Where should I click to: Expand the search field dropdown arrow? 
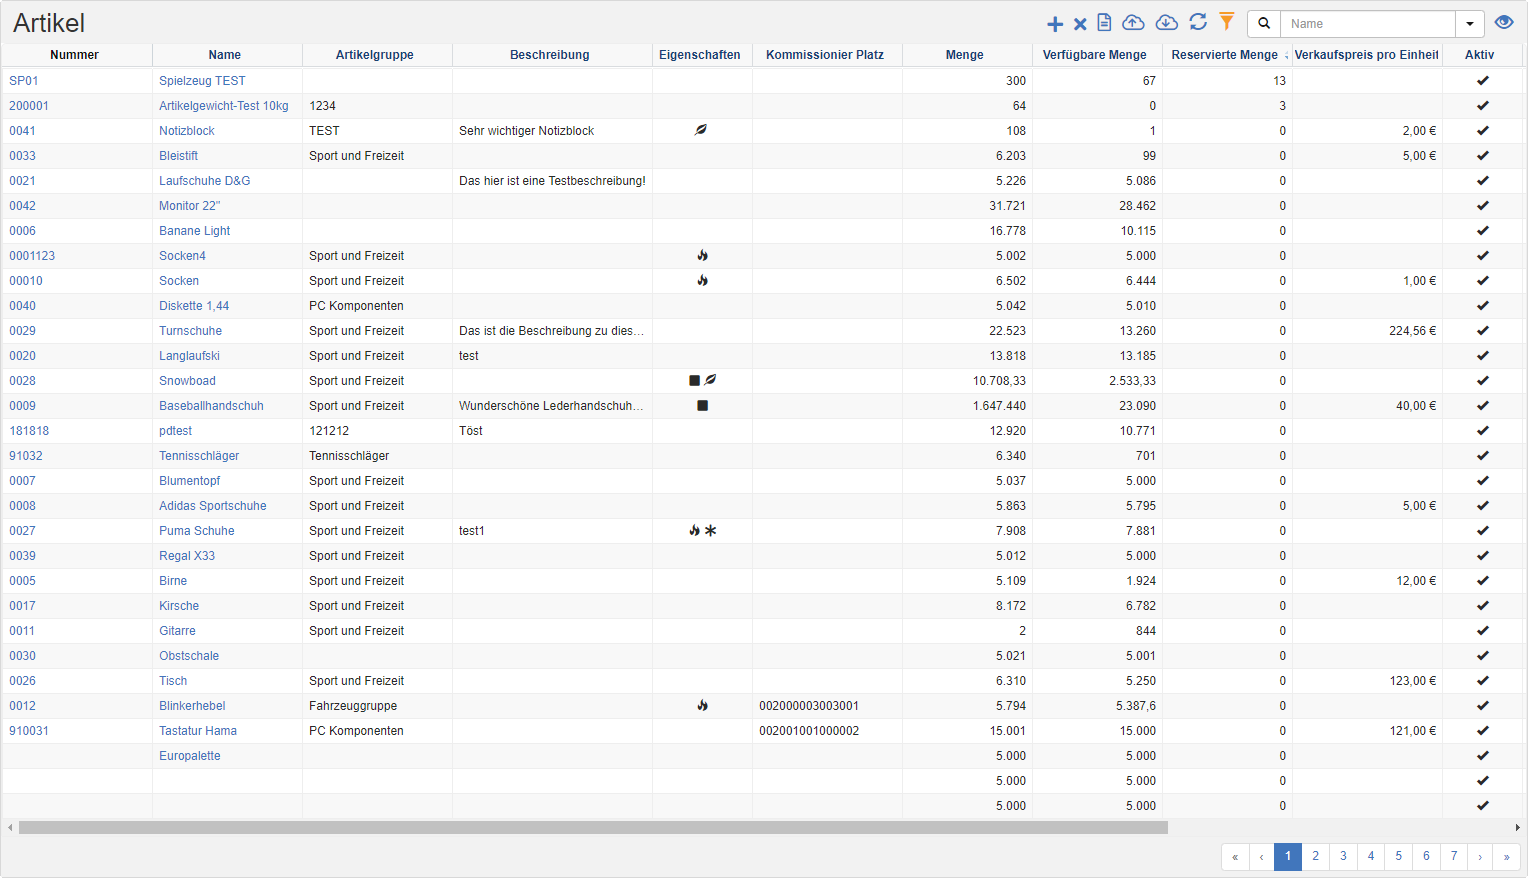pyautogui.click(x=1469, y=24)
